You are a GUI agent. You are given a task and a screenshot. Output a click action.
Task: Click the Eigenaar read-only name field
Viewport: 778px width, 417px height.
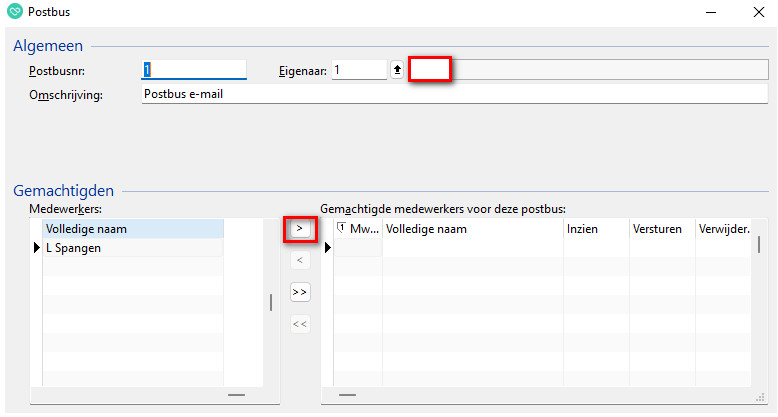588,70
